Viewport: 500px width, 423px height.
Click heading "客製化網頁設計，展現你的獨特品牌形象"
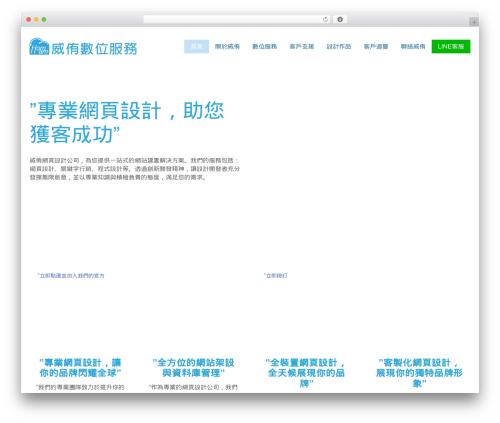pyautogui.click(x=419, y=373)
